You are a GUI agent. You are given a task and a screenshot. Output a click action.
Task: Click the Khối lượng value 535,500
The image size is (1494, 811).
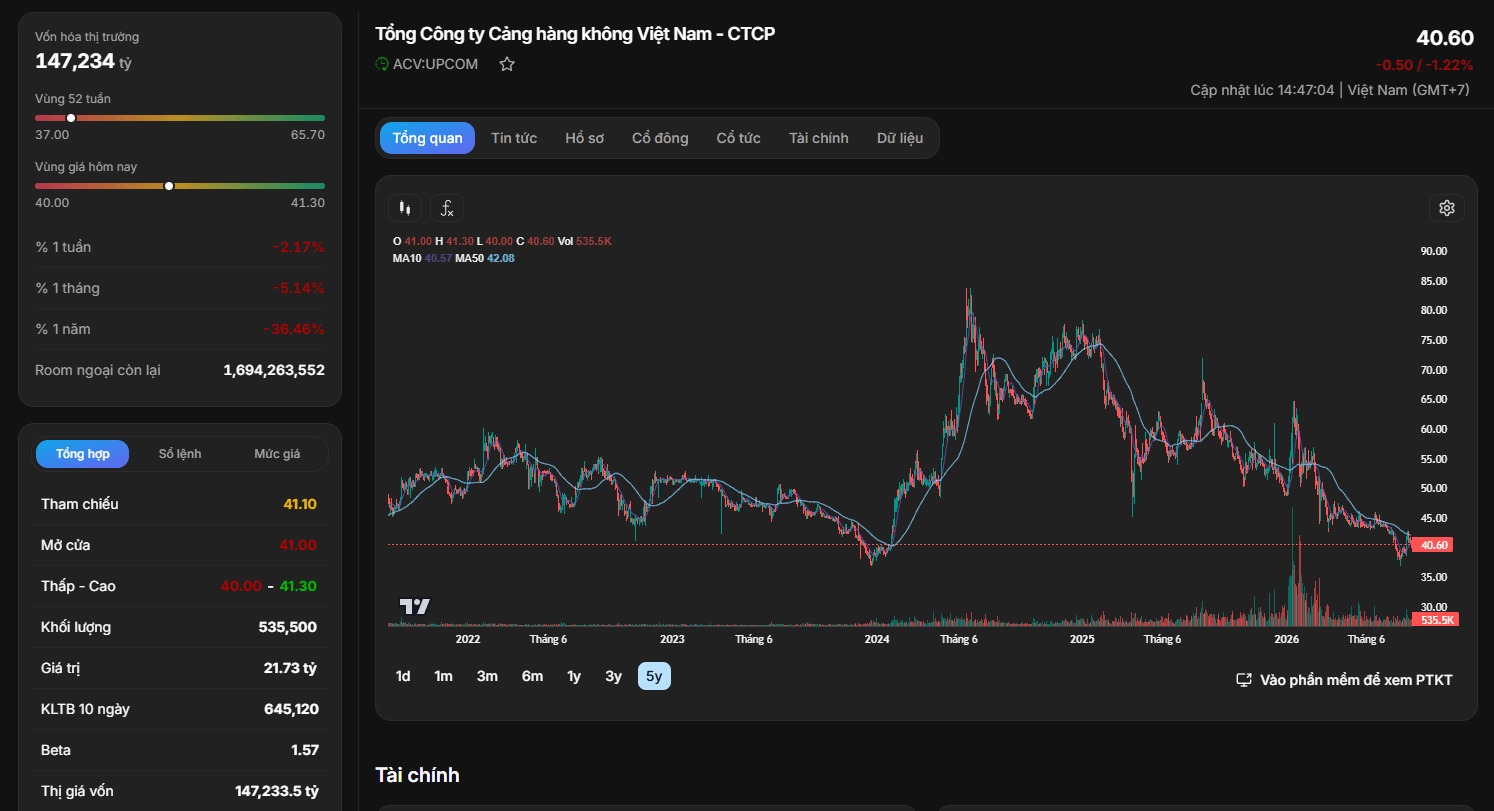click(288, 627)
